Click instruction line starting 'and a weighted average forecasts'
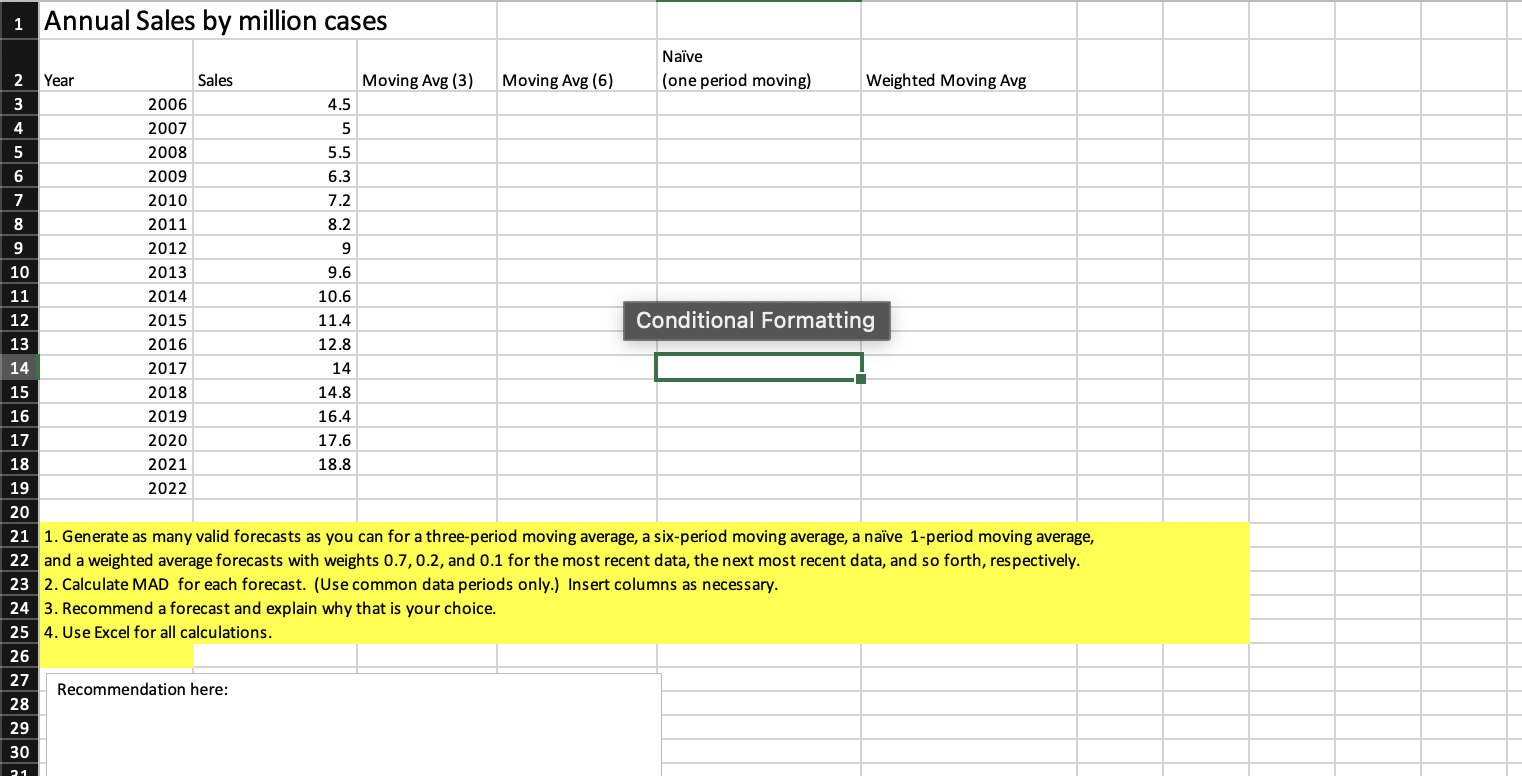This screenshot has width=1522, height=776. (x=562, y=560)
